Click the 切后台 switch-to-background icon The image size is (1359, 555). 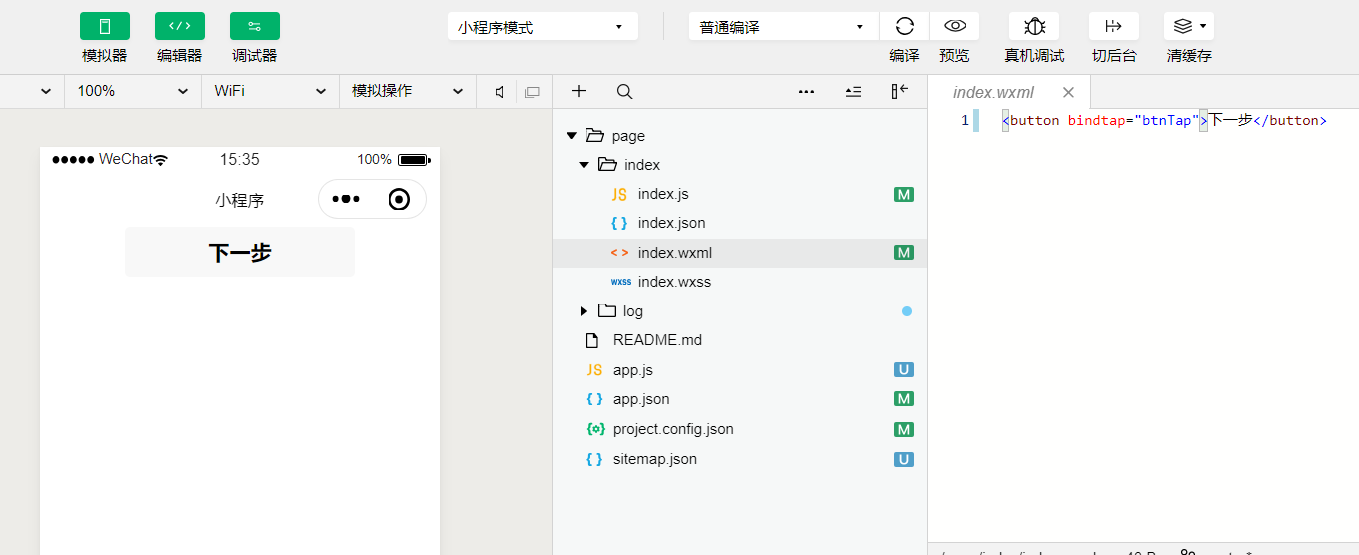pos(1114,26)
